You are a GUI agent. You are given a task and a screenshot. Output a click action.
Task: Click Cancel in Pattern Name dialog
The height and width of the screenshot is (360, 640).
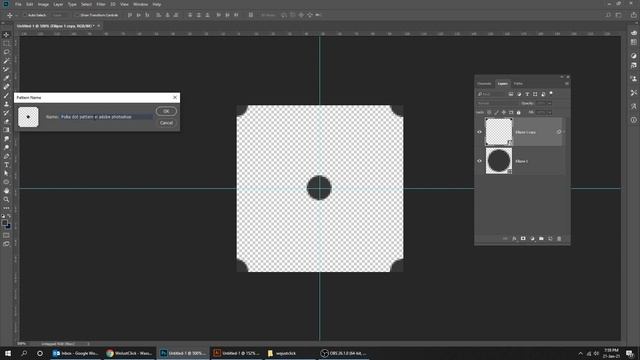pos(166,123)
